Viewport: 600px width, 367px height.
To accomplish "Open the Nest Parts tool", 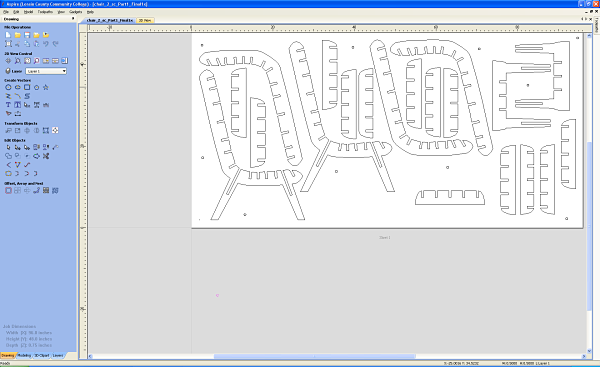I will [46, 190].
